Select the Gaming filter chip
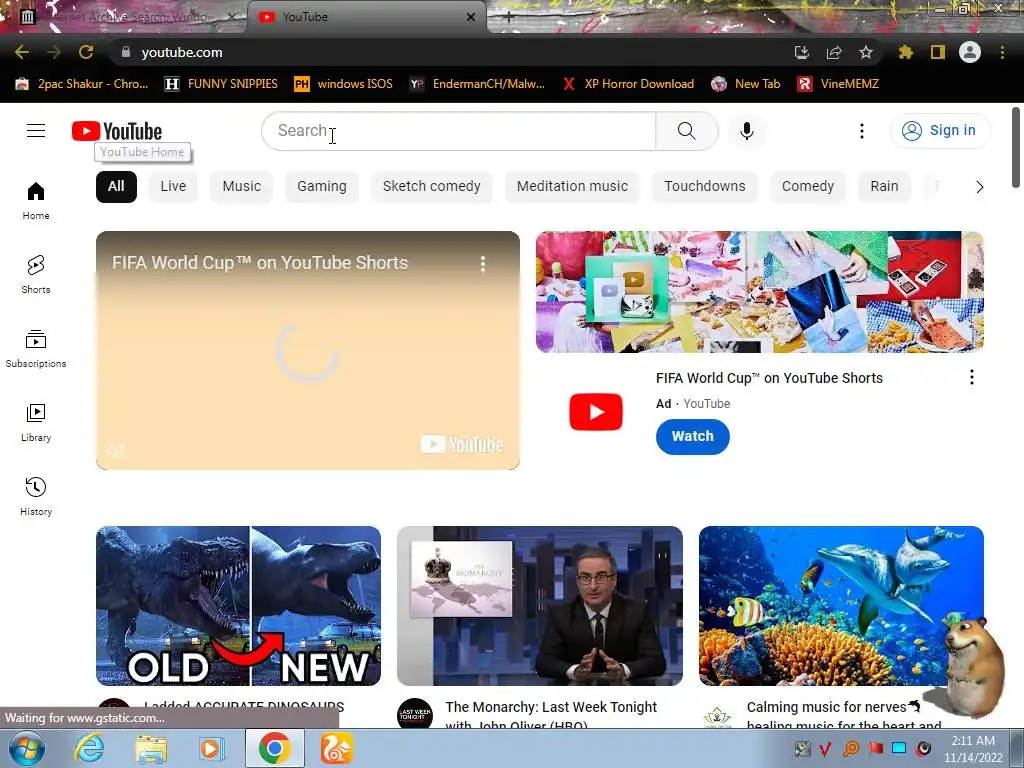This screenshot has width=1024, height=768. 322,187
